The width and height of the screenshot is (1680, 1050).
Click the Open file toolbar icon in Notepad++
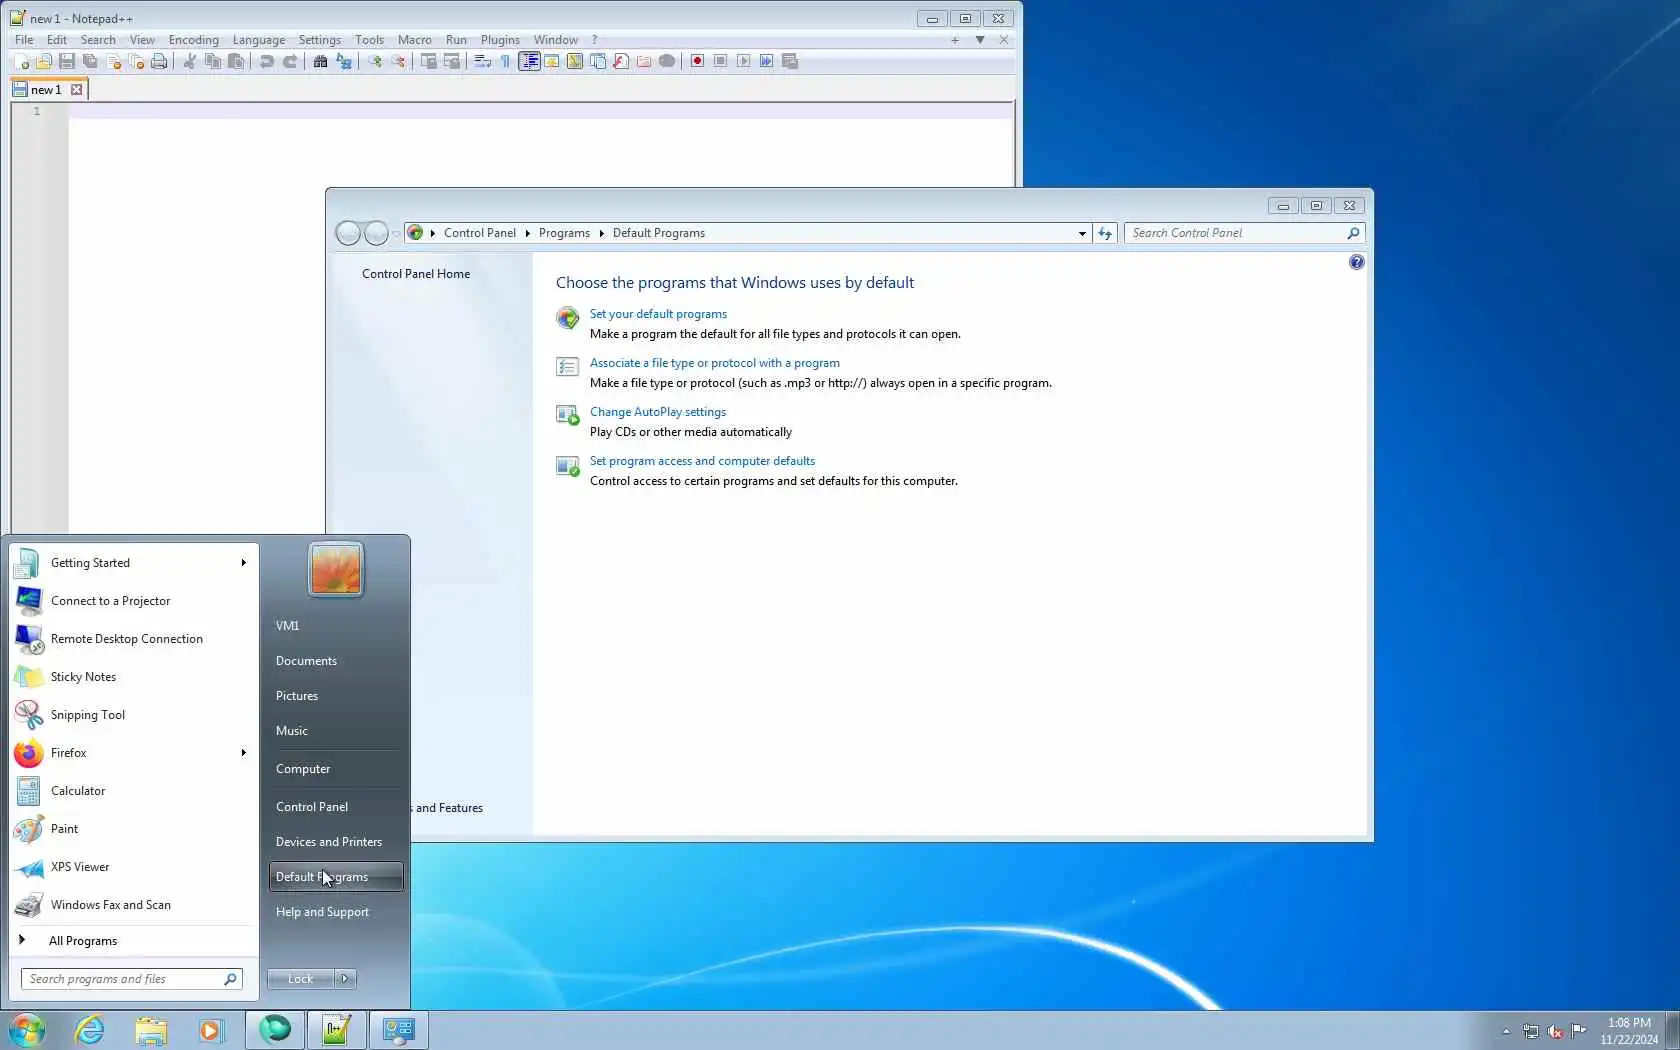point(44,61)
